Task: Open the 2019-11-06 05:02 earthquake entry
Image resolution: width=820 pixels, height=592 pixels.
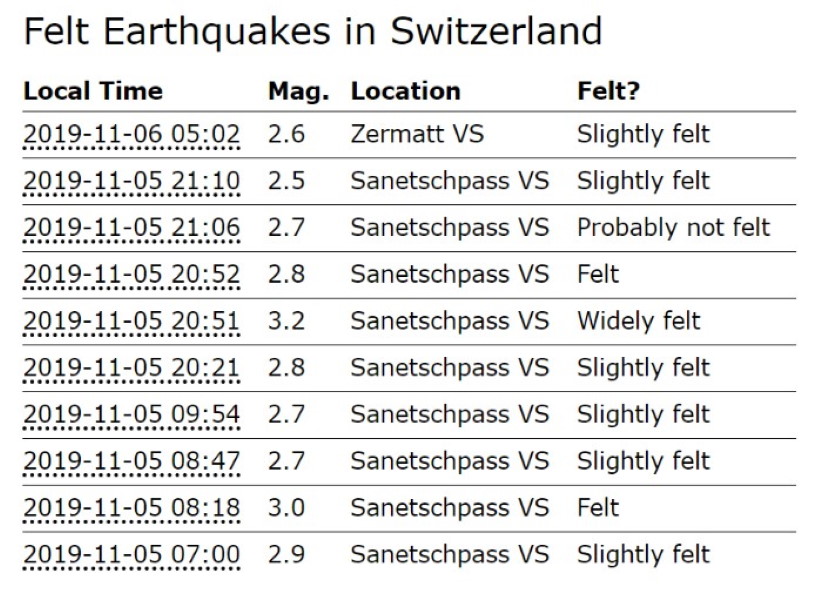Action: tap(131, 134)
